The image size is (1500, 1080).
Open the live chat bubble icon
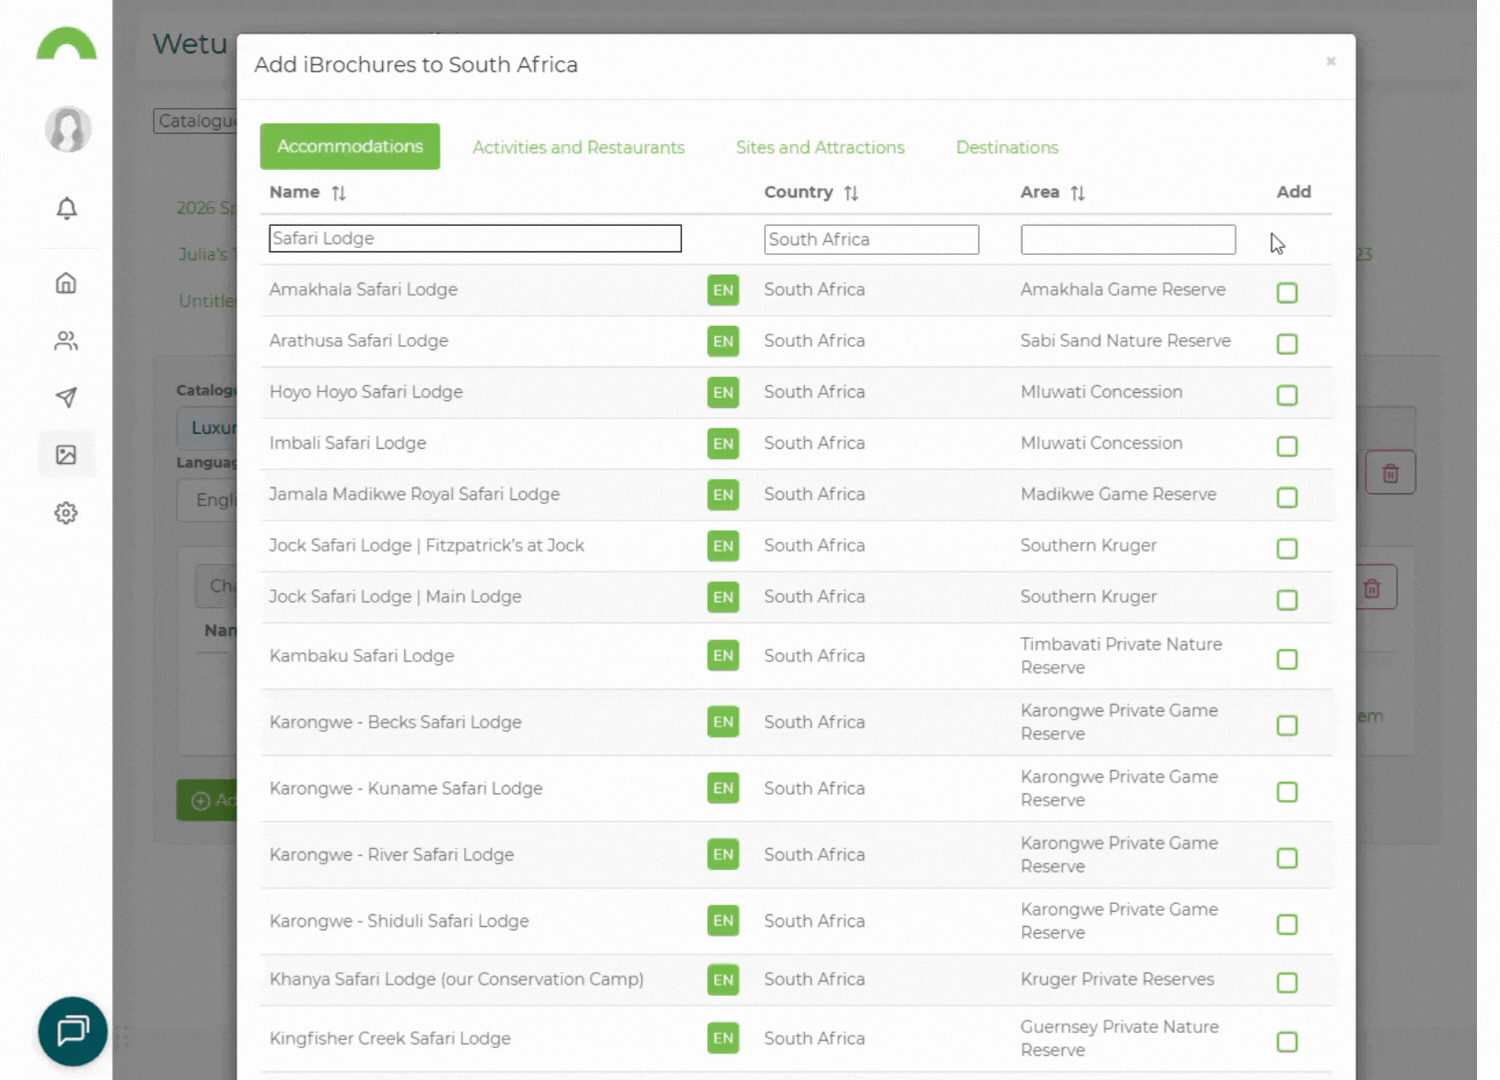(72, 1031)
